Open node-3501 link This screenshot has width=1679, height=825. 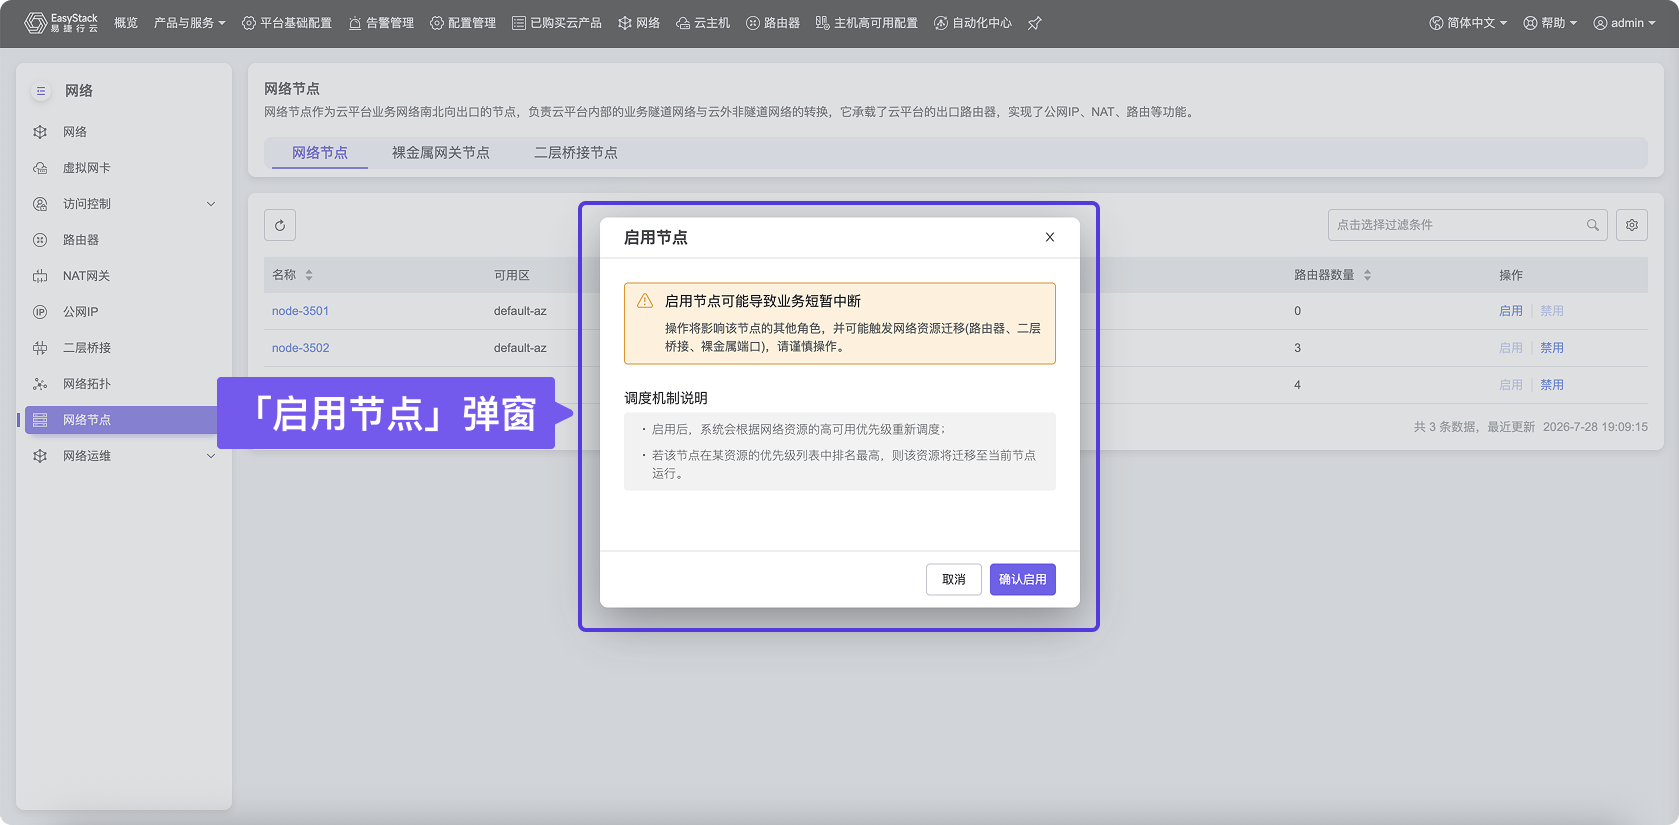(300, 311)
